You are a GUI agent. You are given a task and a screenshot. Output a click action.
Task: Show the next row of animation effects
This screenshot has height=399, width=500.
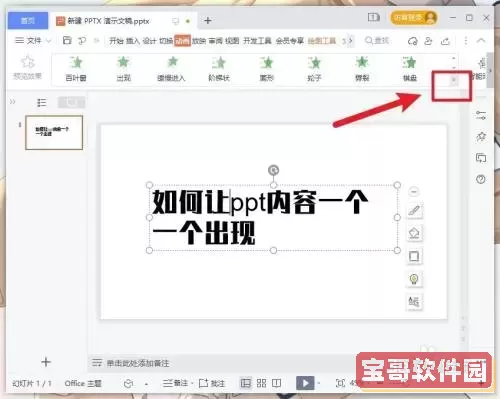point(453,67)
